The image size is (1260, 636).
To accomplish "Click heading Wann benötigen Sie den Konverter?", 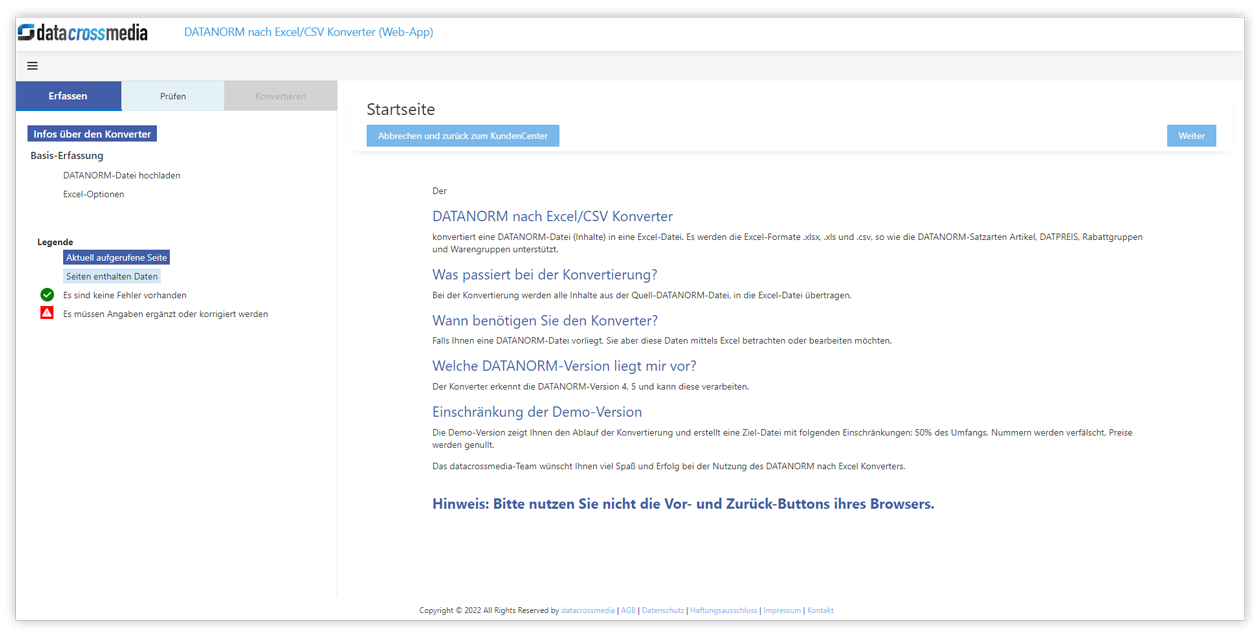I will pyautogui.click(x=545, y=320).
